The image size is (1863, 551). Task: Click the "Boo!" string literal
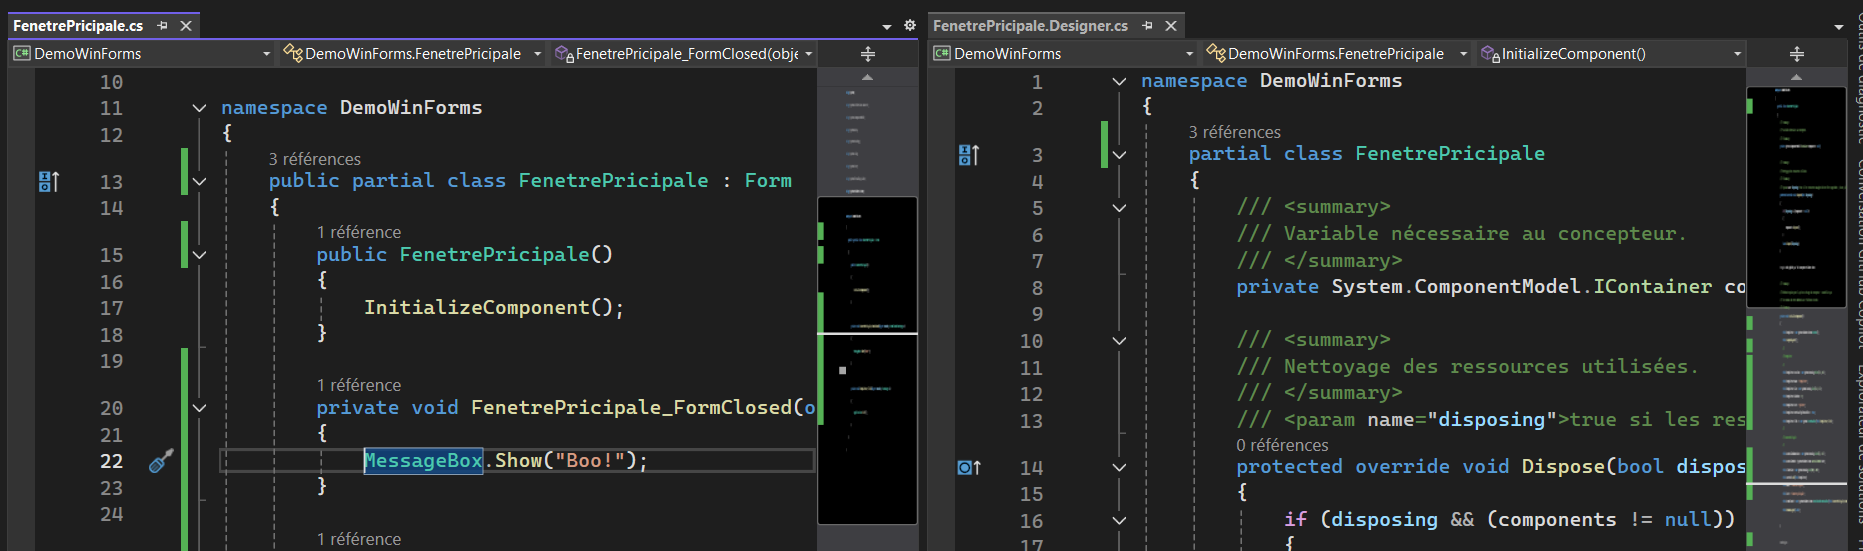(x=590, y=461)
